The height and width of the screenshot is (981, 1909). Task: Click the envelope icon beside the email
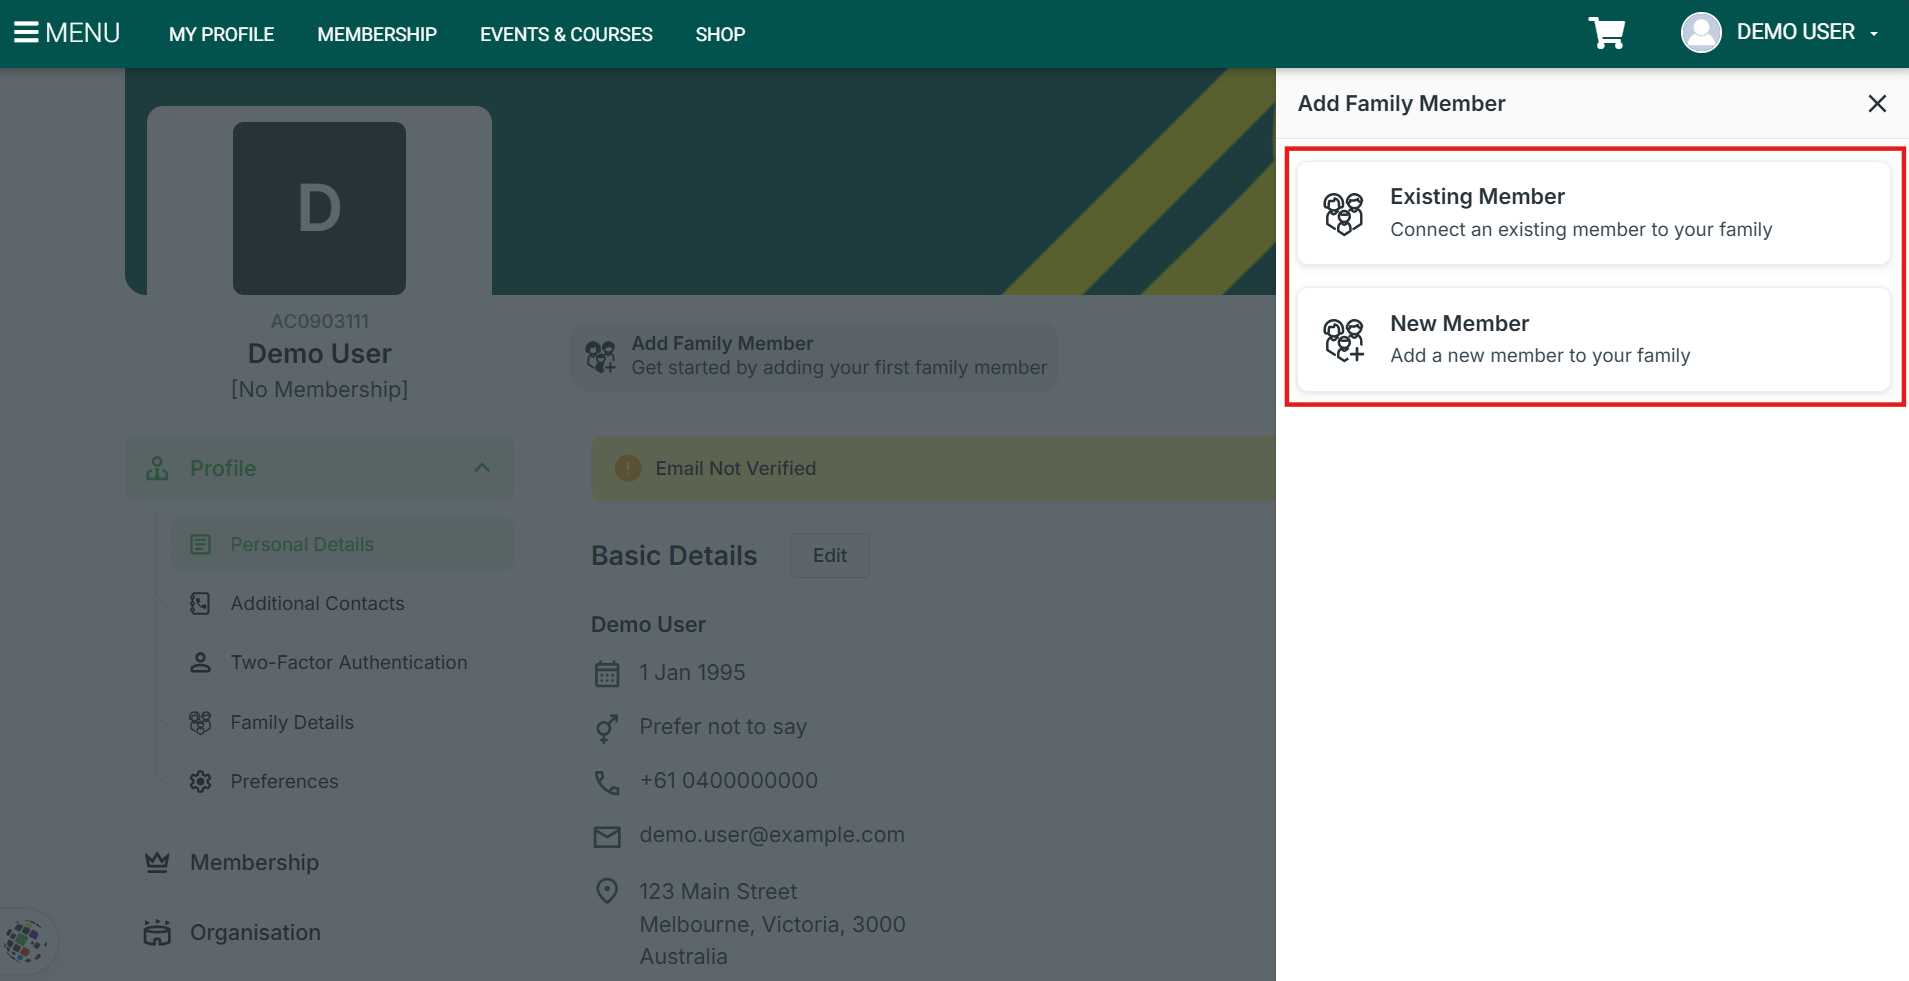pos(607,836)
